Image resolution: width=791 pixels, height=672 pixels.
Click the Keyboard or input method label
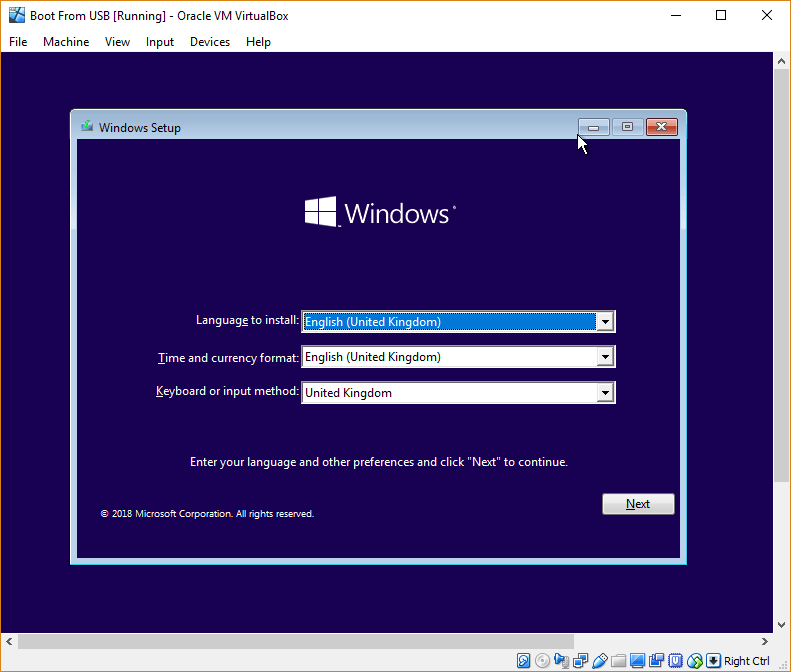click(228, 391)
